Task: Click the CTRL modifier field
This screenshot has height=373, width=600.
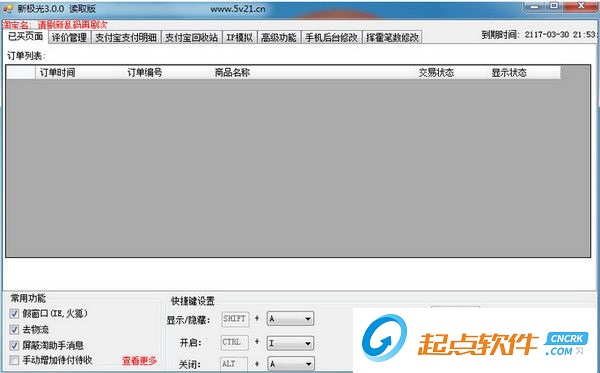Action: click(x=235, y=342)
